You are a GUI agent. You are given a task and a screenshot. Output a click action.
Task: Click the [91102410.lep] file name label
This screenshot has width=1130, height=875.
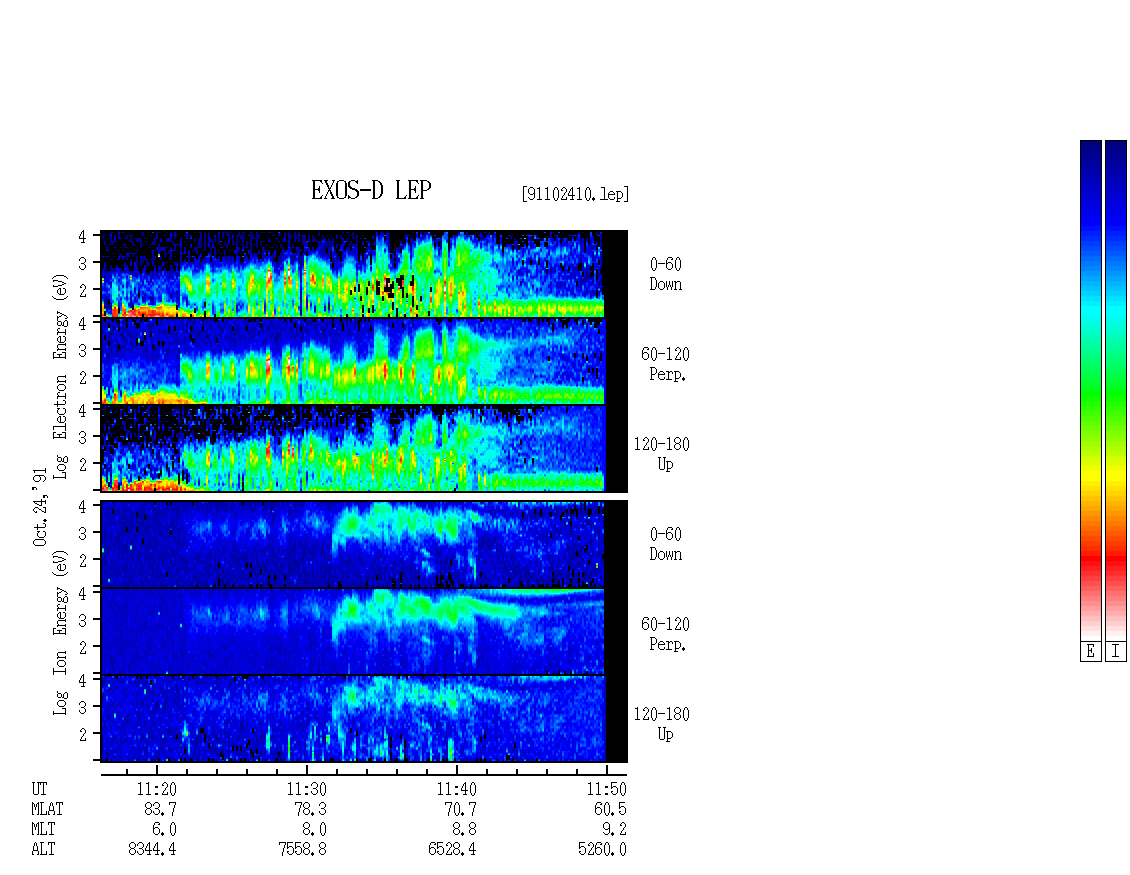pos(575,194)
